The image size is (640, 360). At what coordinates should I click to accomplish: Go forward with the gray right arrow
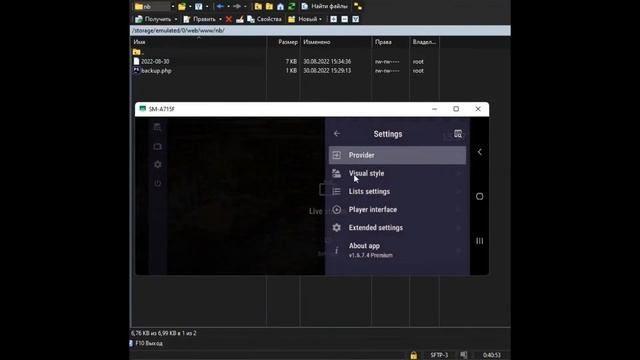pyautogui.click(x=237, y=6)
